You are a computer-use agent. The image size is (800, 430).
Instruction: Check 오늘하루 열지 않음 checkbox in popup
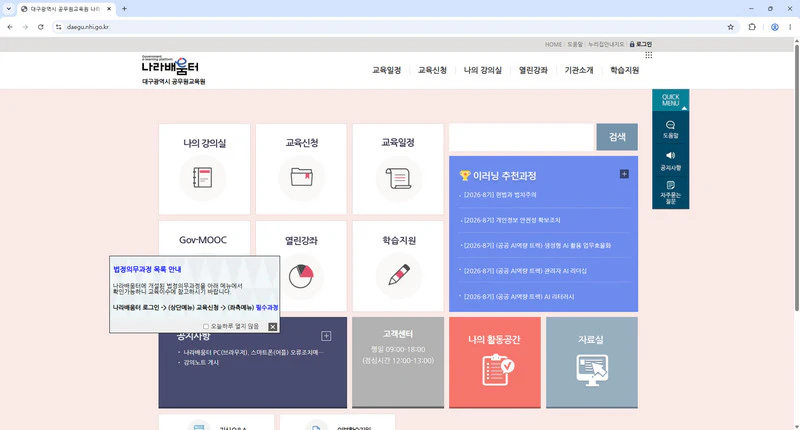(x=206, y=326)
